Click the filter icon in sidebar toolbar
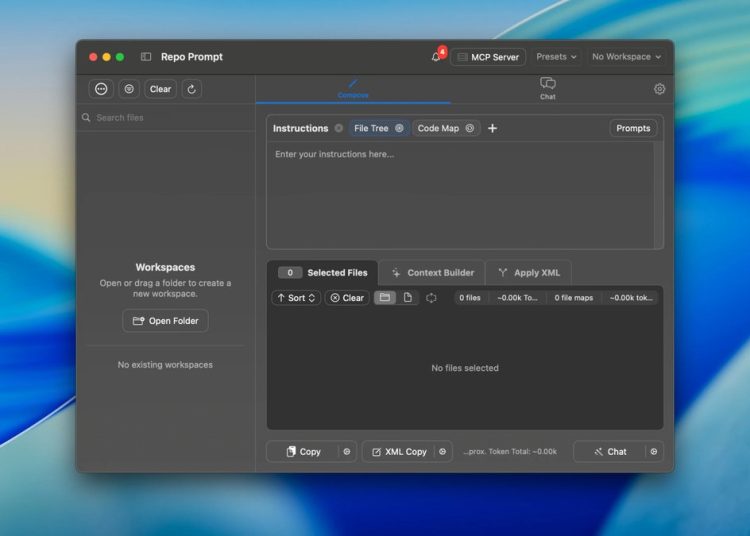The image size is (750, 536). click(x=128, y=89)
